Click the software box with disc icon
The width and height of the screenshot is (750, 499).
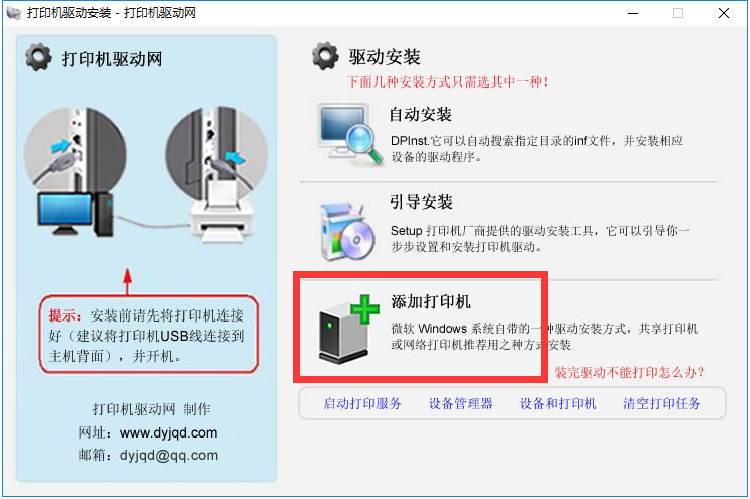pos(347,232)
